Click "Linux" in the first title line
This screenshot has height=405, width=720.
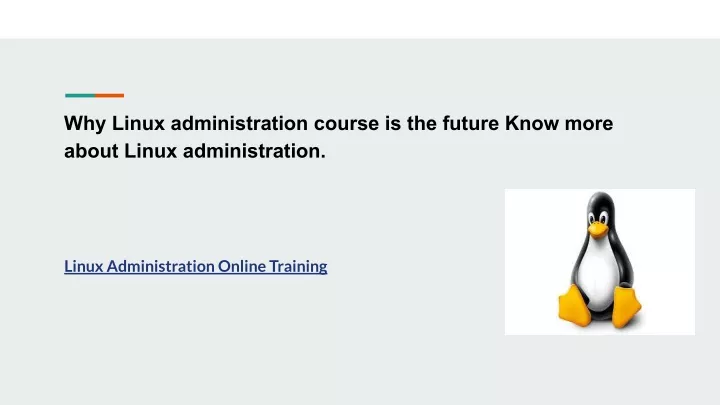(x=138, y=123)
